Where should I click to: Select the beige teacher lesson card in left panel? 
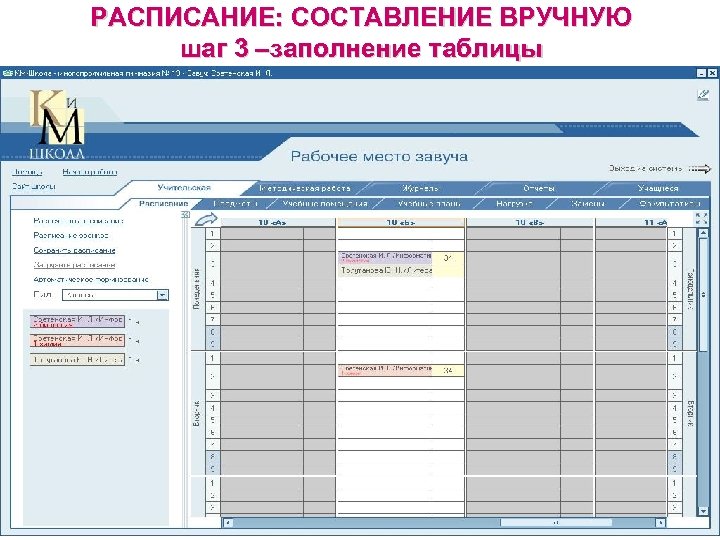[x=78, y=360]
